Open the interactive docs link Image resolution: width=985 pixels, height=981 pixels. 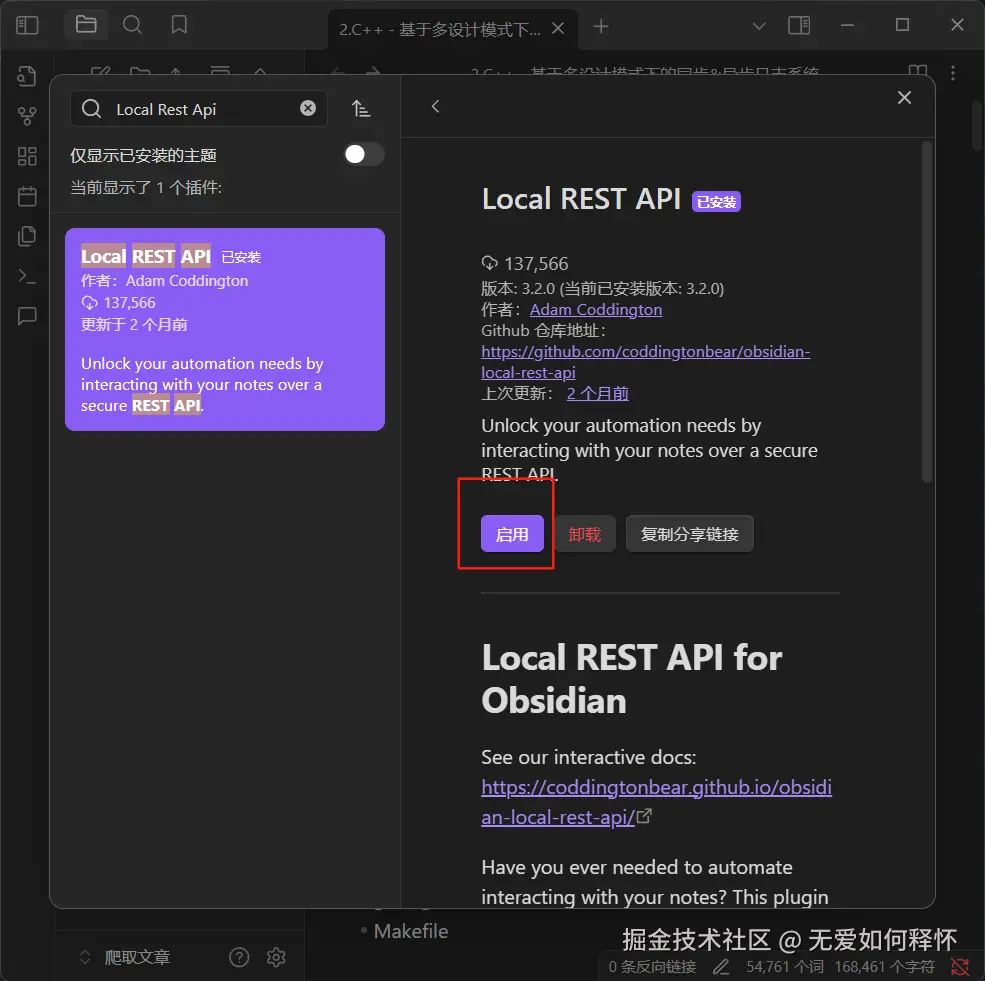656,802
